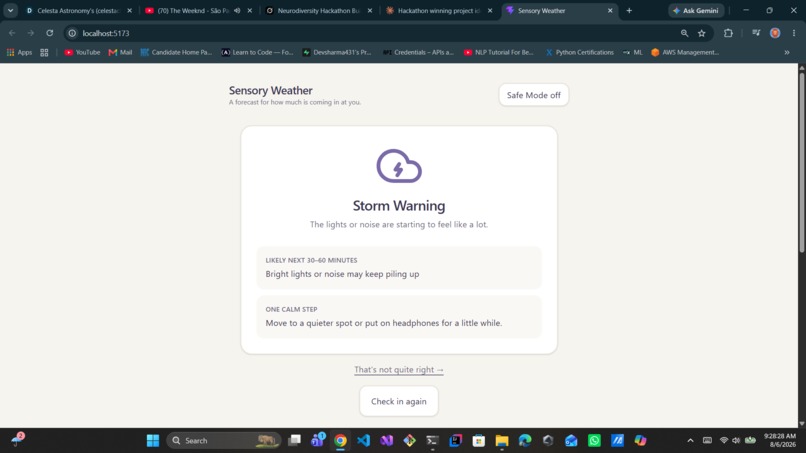Click the storm cloud lightning icon
The width and height of the screenshot is (806, 453).
pyautogui.click(x=399, y=166)
